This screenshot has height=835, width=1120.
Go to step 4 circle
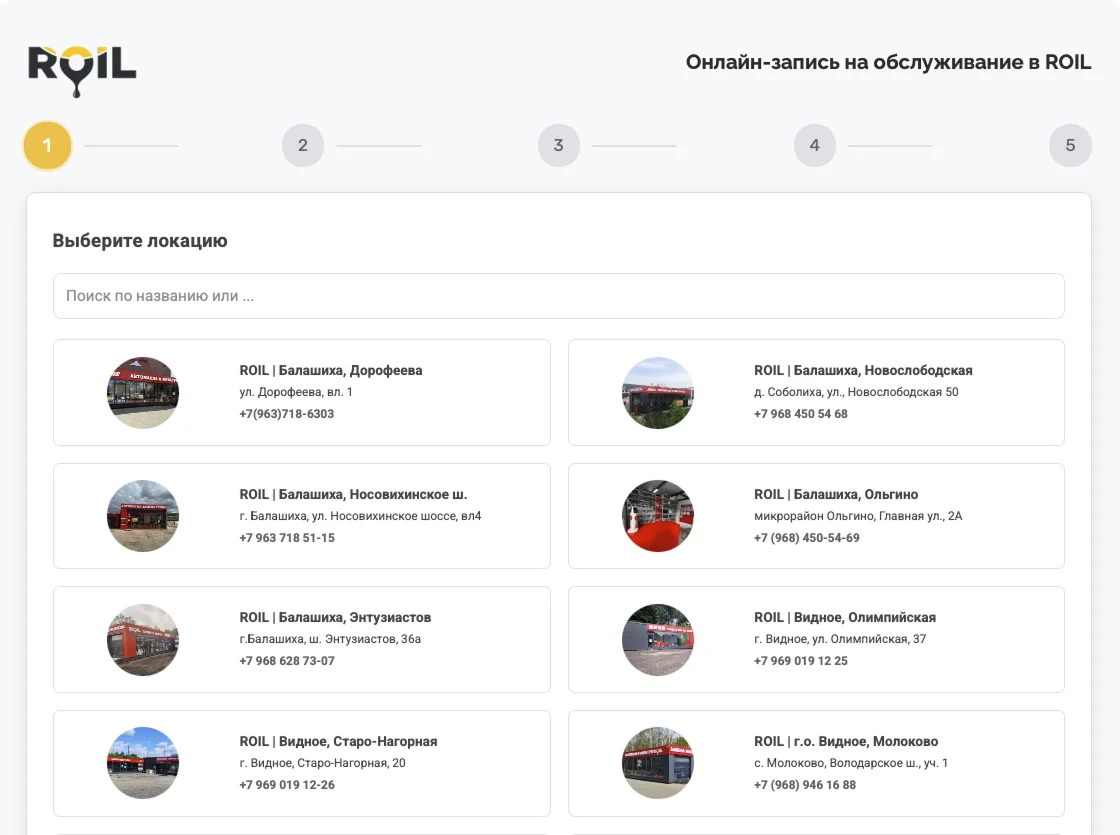814,146
